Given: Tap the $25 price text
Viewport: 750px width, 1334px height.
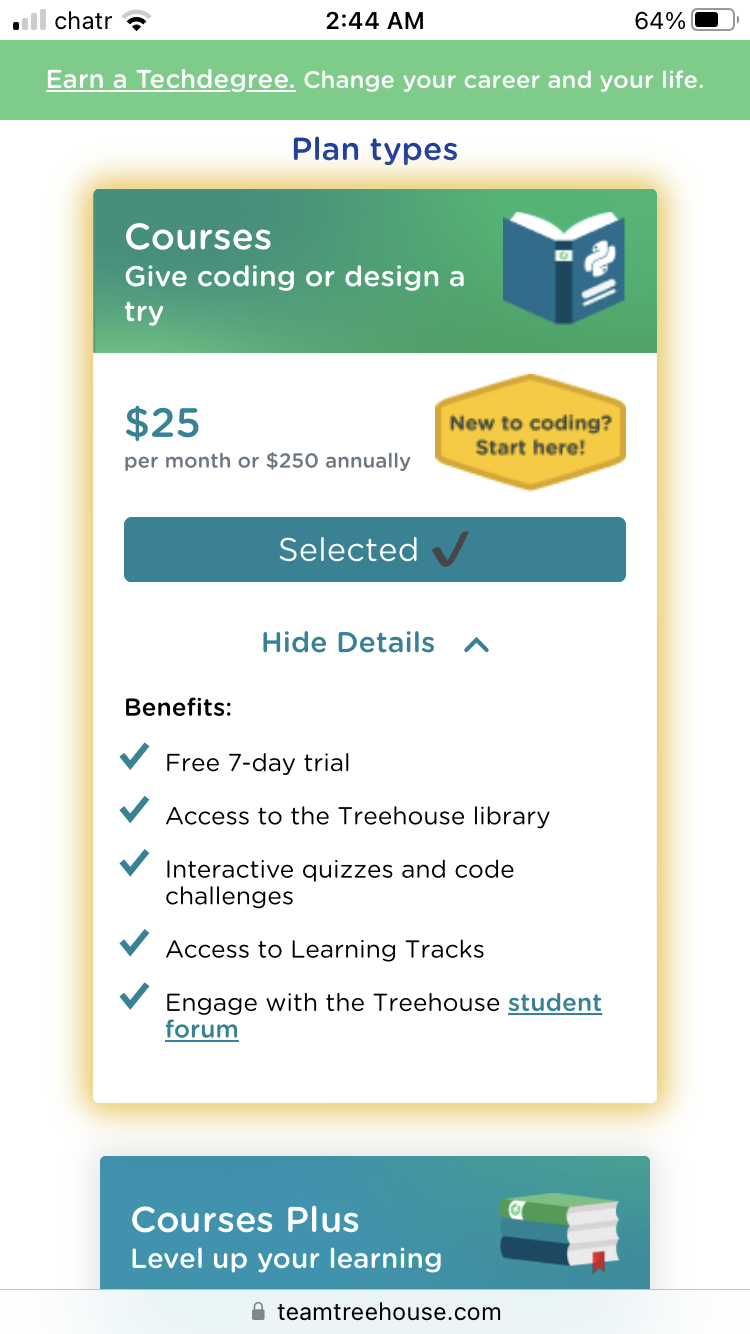Looking at the screenshot, I should click(x=162, y=423).
